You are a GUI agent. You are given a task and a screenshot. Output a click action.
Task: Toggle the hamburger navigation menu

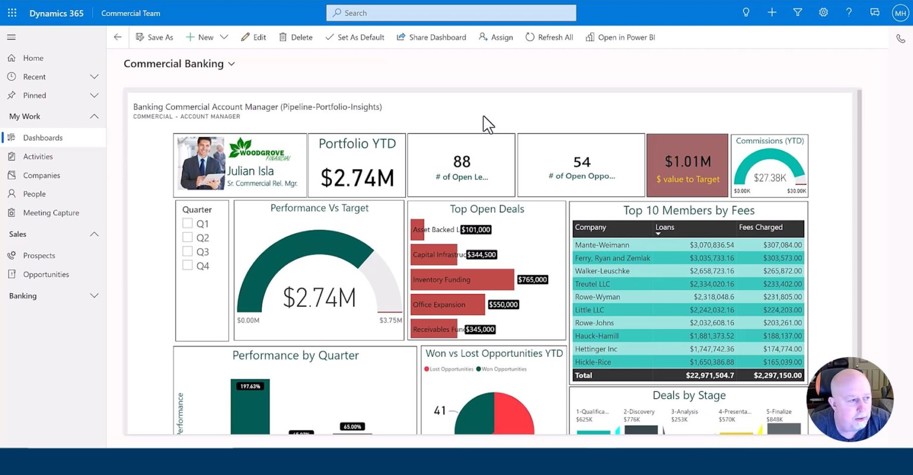pyautogui.click(x=11, y=37)
